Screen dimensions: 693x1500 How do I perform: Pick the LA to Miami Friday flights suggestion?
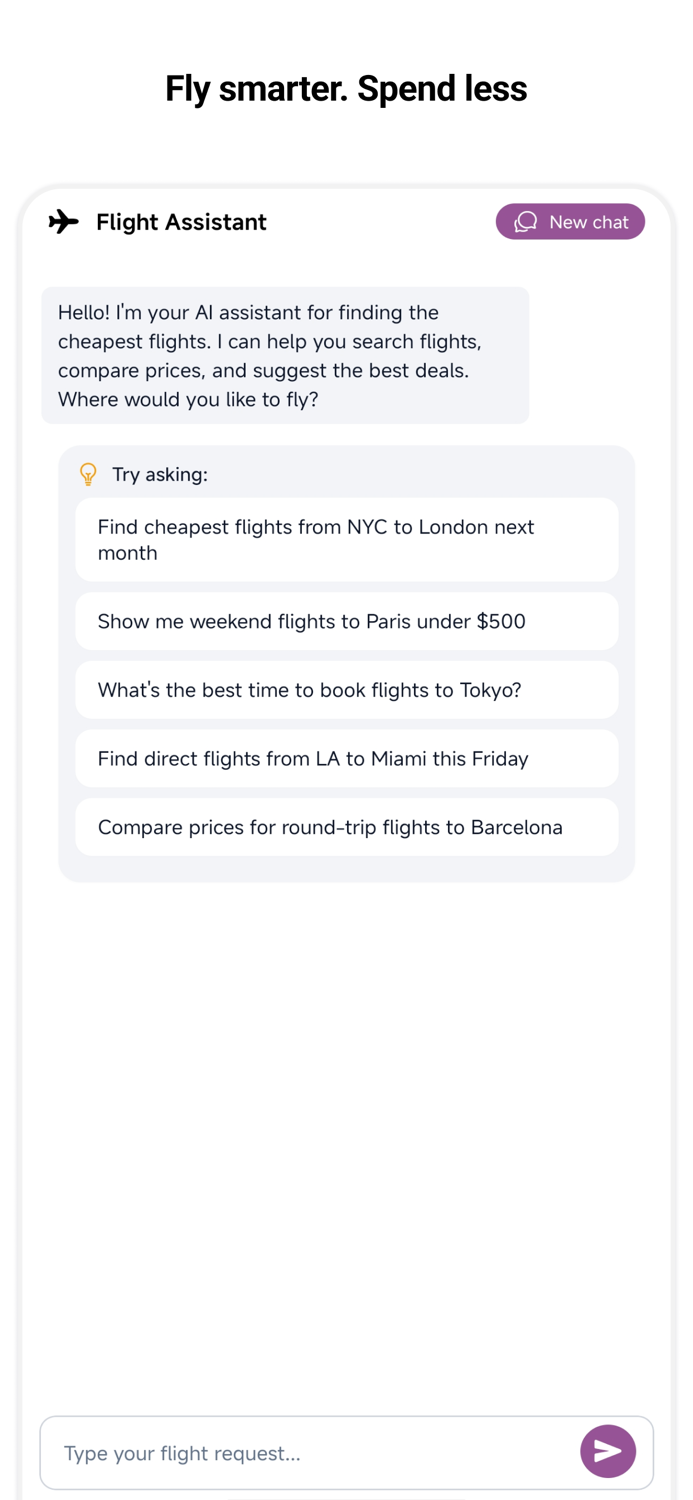pyautogui.click(x=346, y=758)
